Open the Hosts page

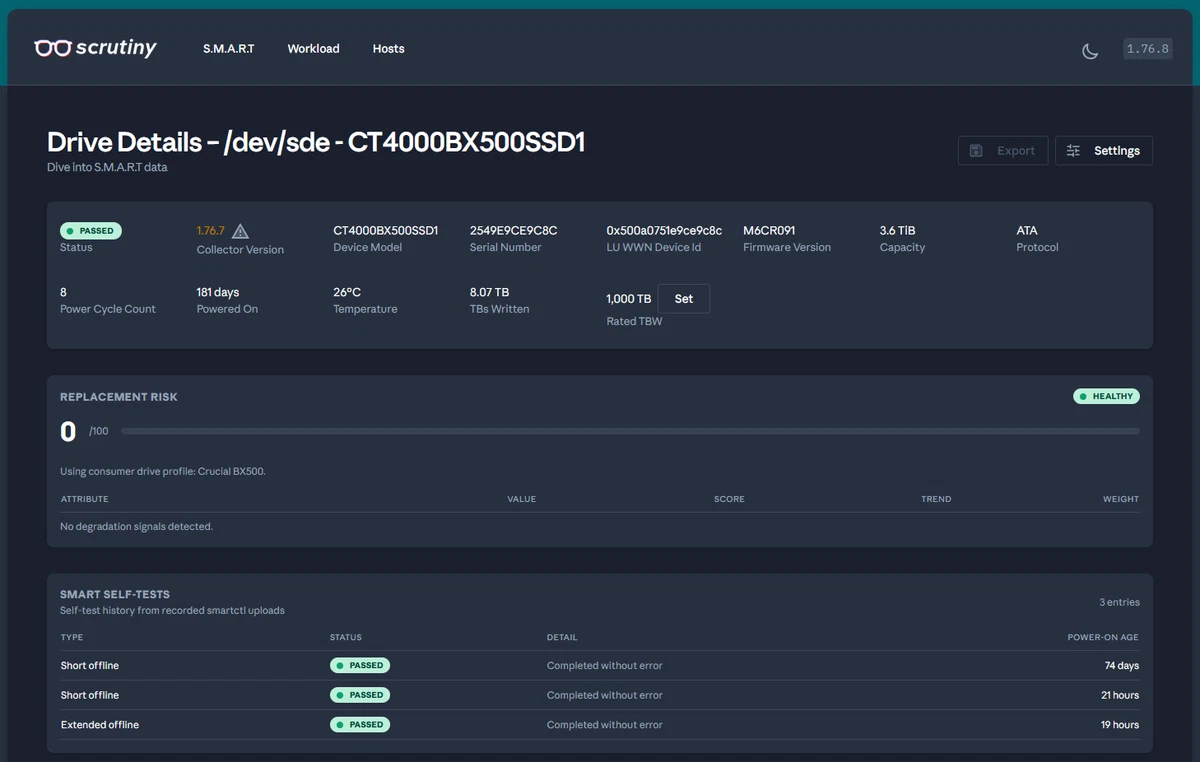tap(389, 49)
